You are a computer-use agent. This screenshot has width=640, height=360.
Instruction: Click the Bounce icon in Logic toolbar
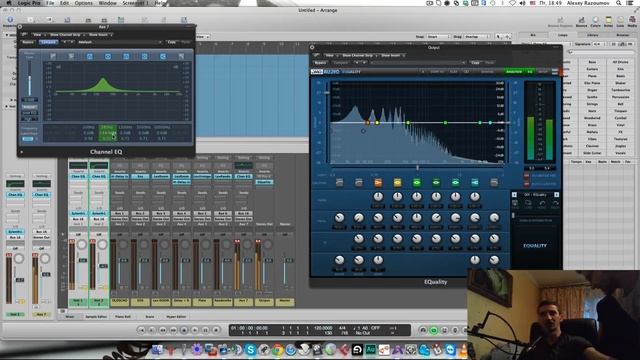[581, 21]
